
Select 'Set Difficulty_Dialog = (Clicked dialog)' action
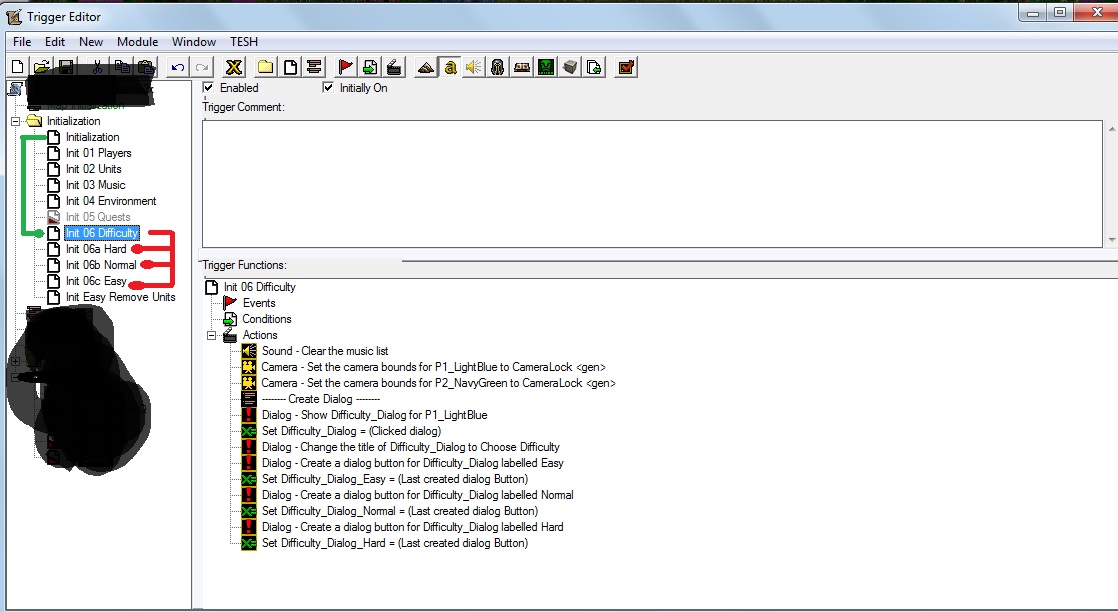pos(351,431)
